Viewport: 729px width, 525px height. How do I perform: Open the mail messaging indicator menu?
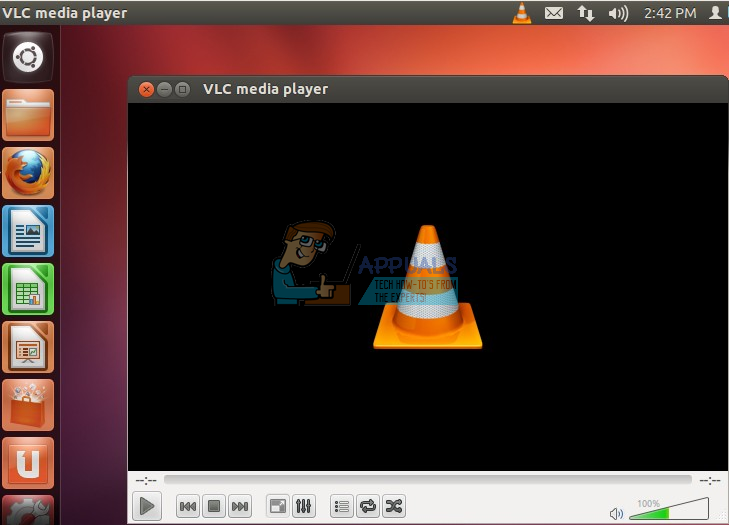[553, 13]
